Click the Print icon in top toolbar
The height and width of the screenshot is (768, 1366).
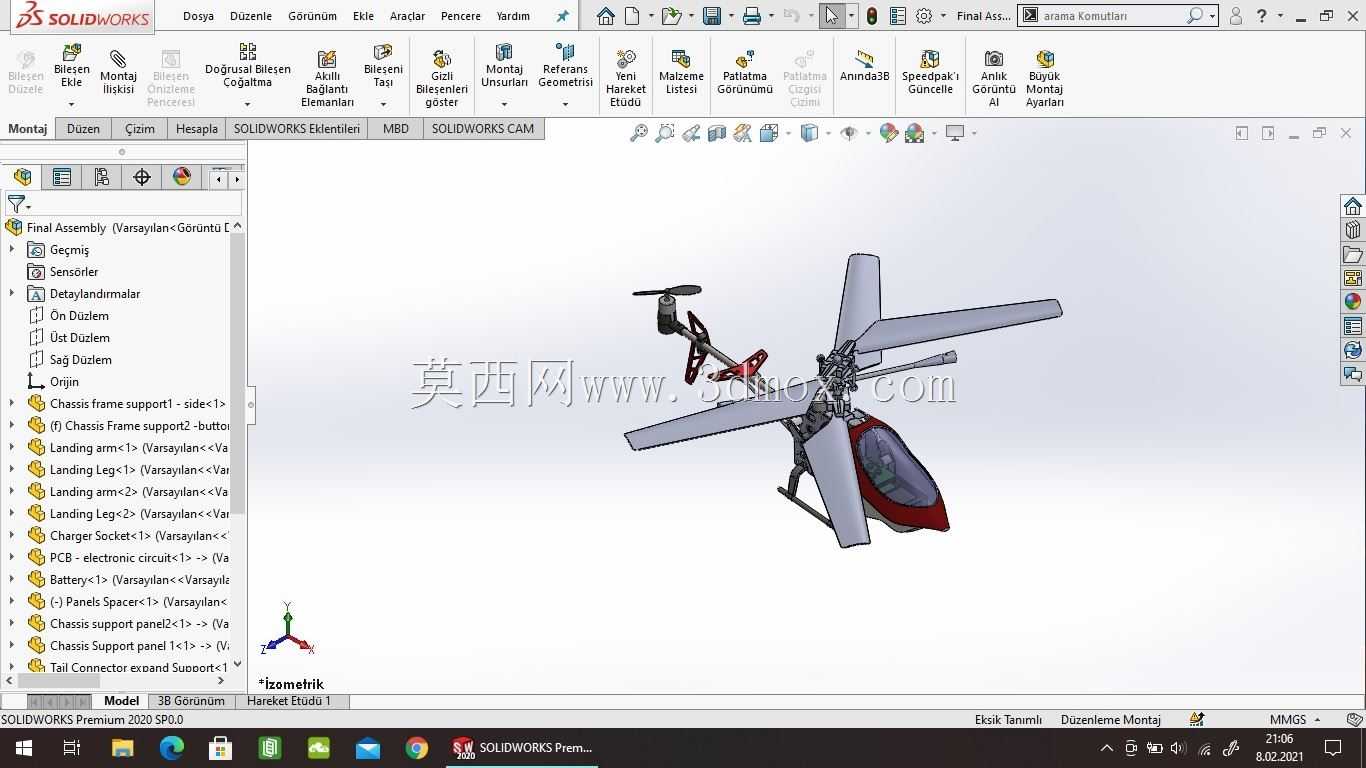[x=752, y=16]
